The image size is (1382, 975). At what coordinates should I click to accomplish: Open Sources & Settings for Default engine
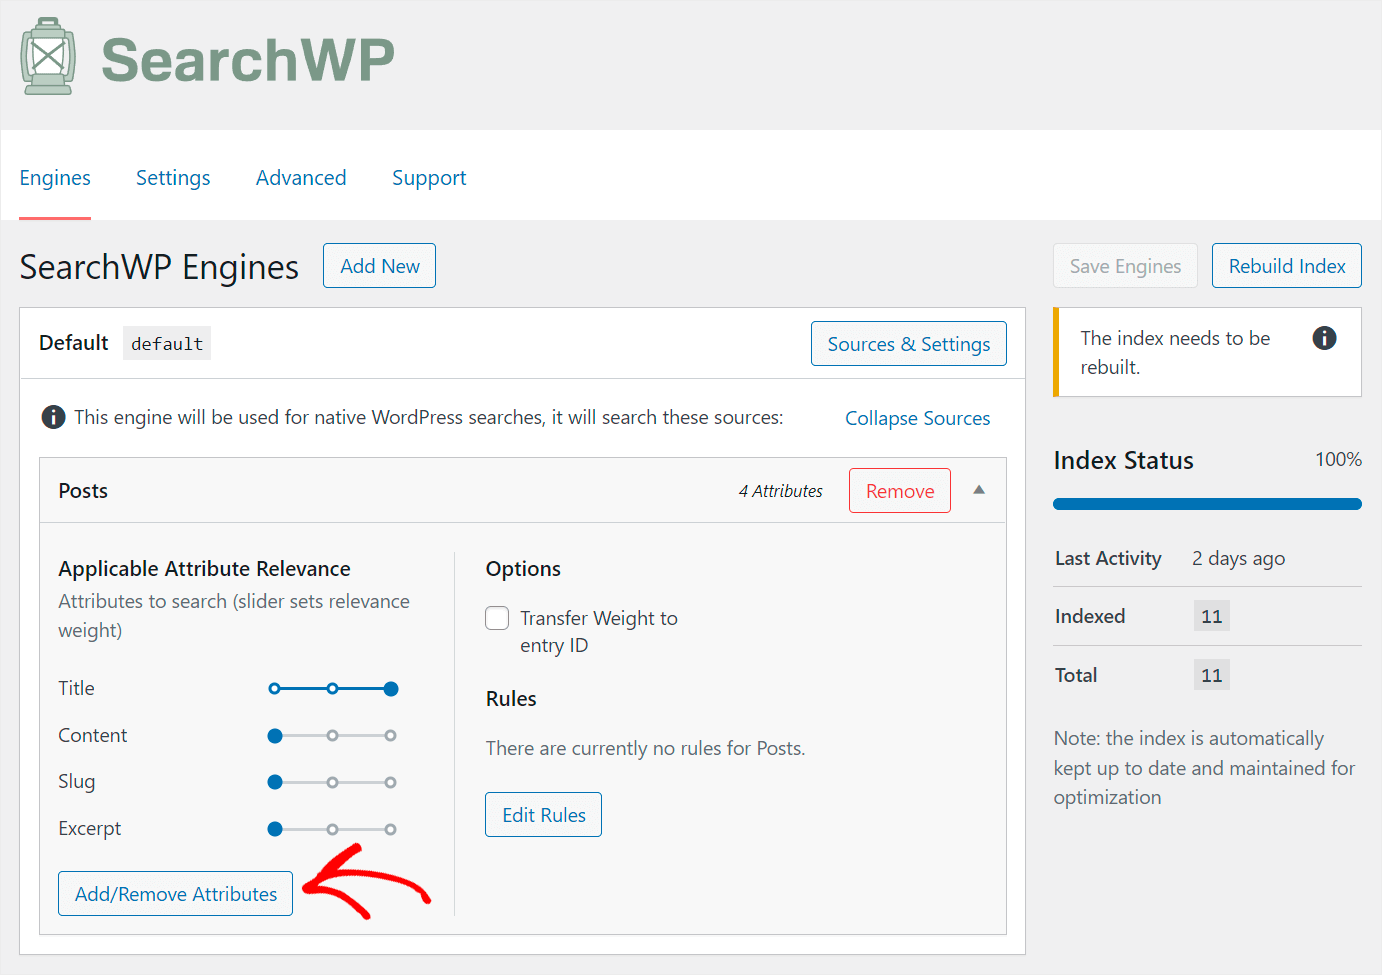(908, 344)
